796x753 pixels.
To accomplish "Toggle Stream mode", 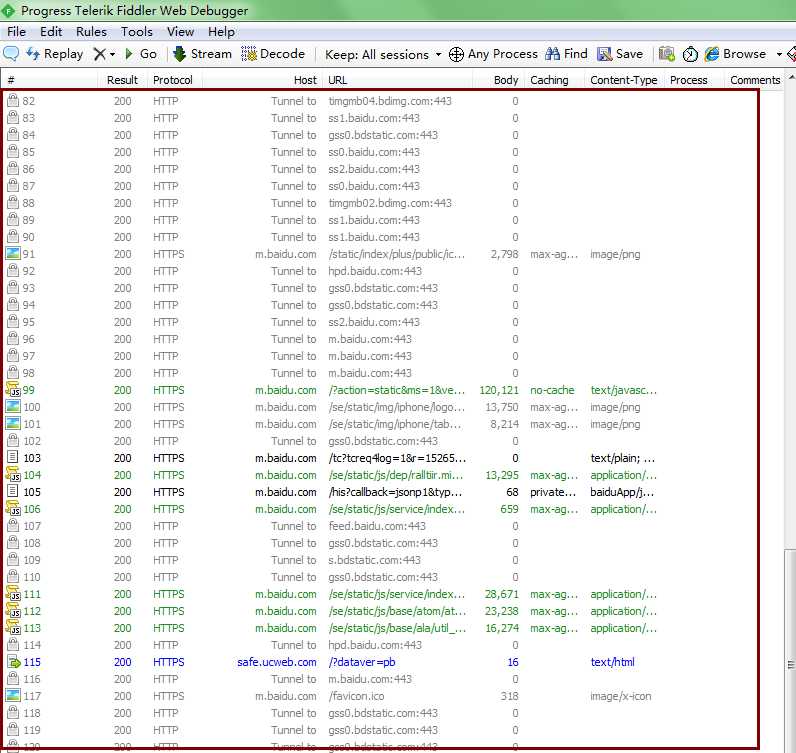I will 202,53.
